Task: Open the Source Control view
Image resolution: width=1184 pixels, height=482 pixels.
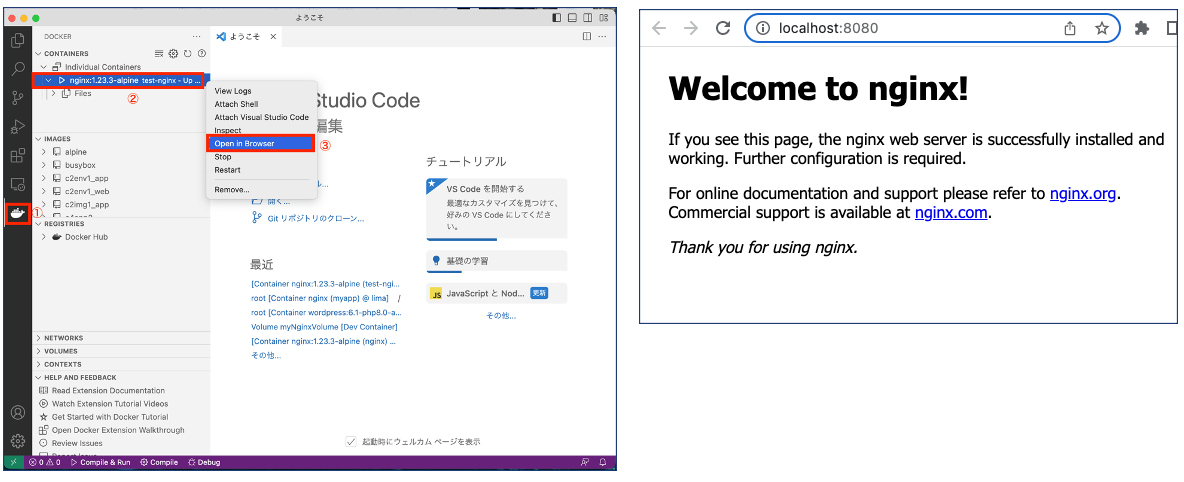Action: click(17, 97)
